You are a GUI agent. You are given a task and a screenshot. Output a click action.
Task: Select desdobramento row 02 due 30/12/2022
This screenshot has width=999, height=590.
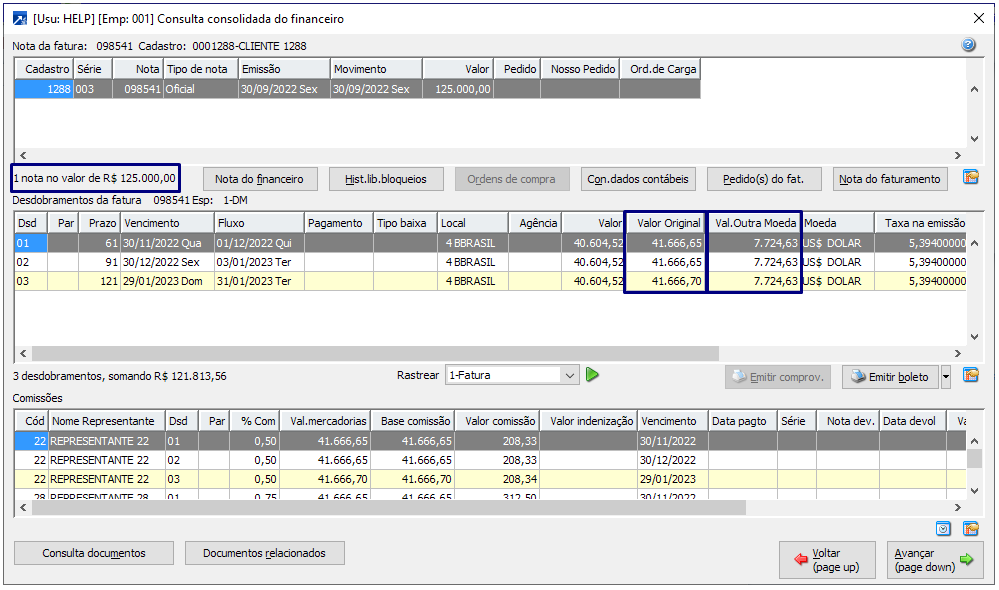point(166,262)
